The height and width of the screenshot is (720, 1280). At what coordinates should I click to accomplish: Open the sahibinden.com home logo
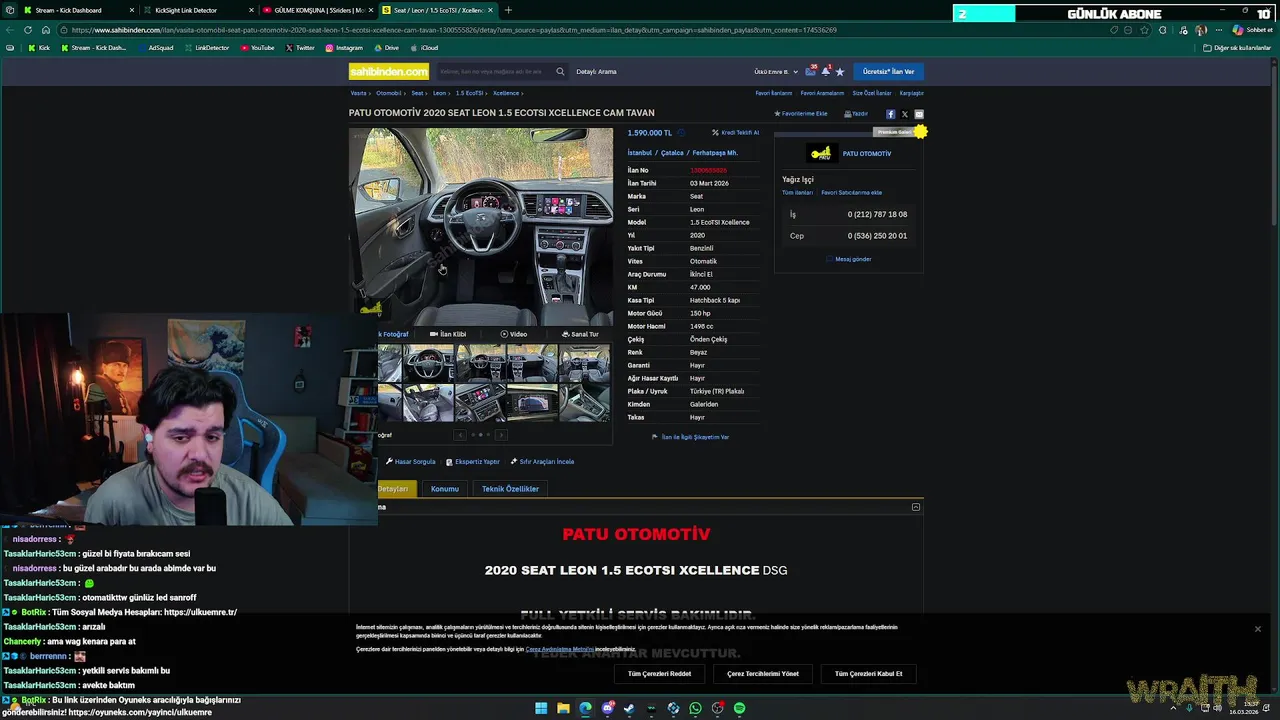click(x=389, y=71)
